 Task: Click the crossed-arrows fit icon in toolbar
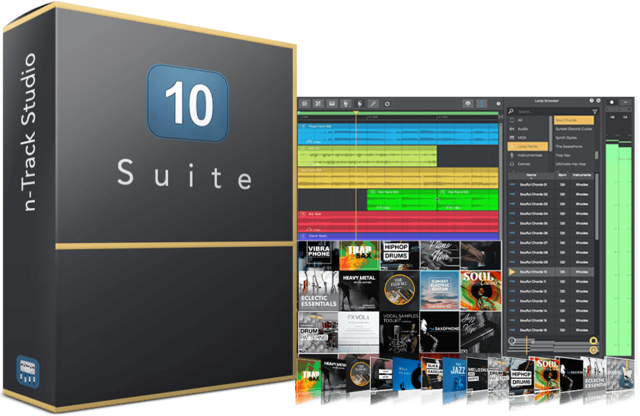(x=318, y=104)
